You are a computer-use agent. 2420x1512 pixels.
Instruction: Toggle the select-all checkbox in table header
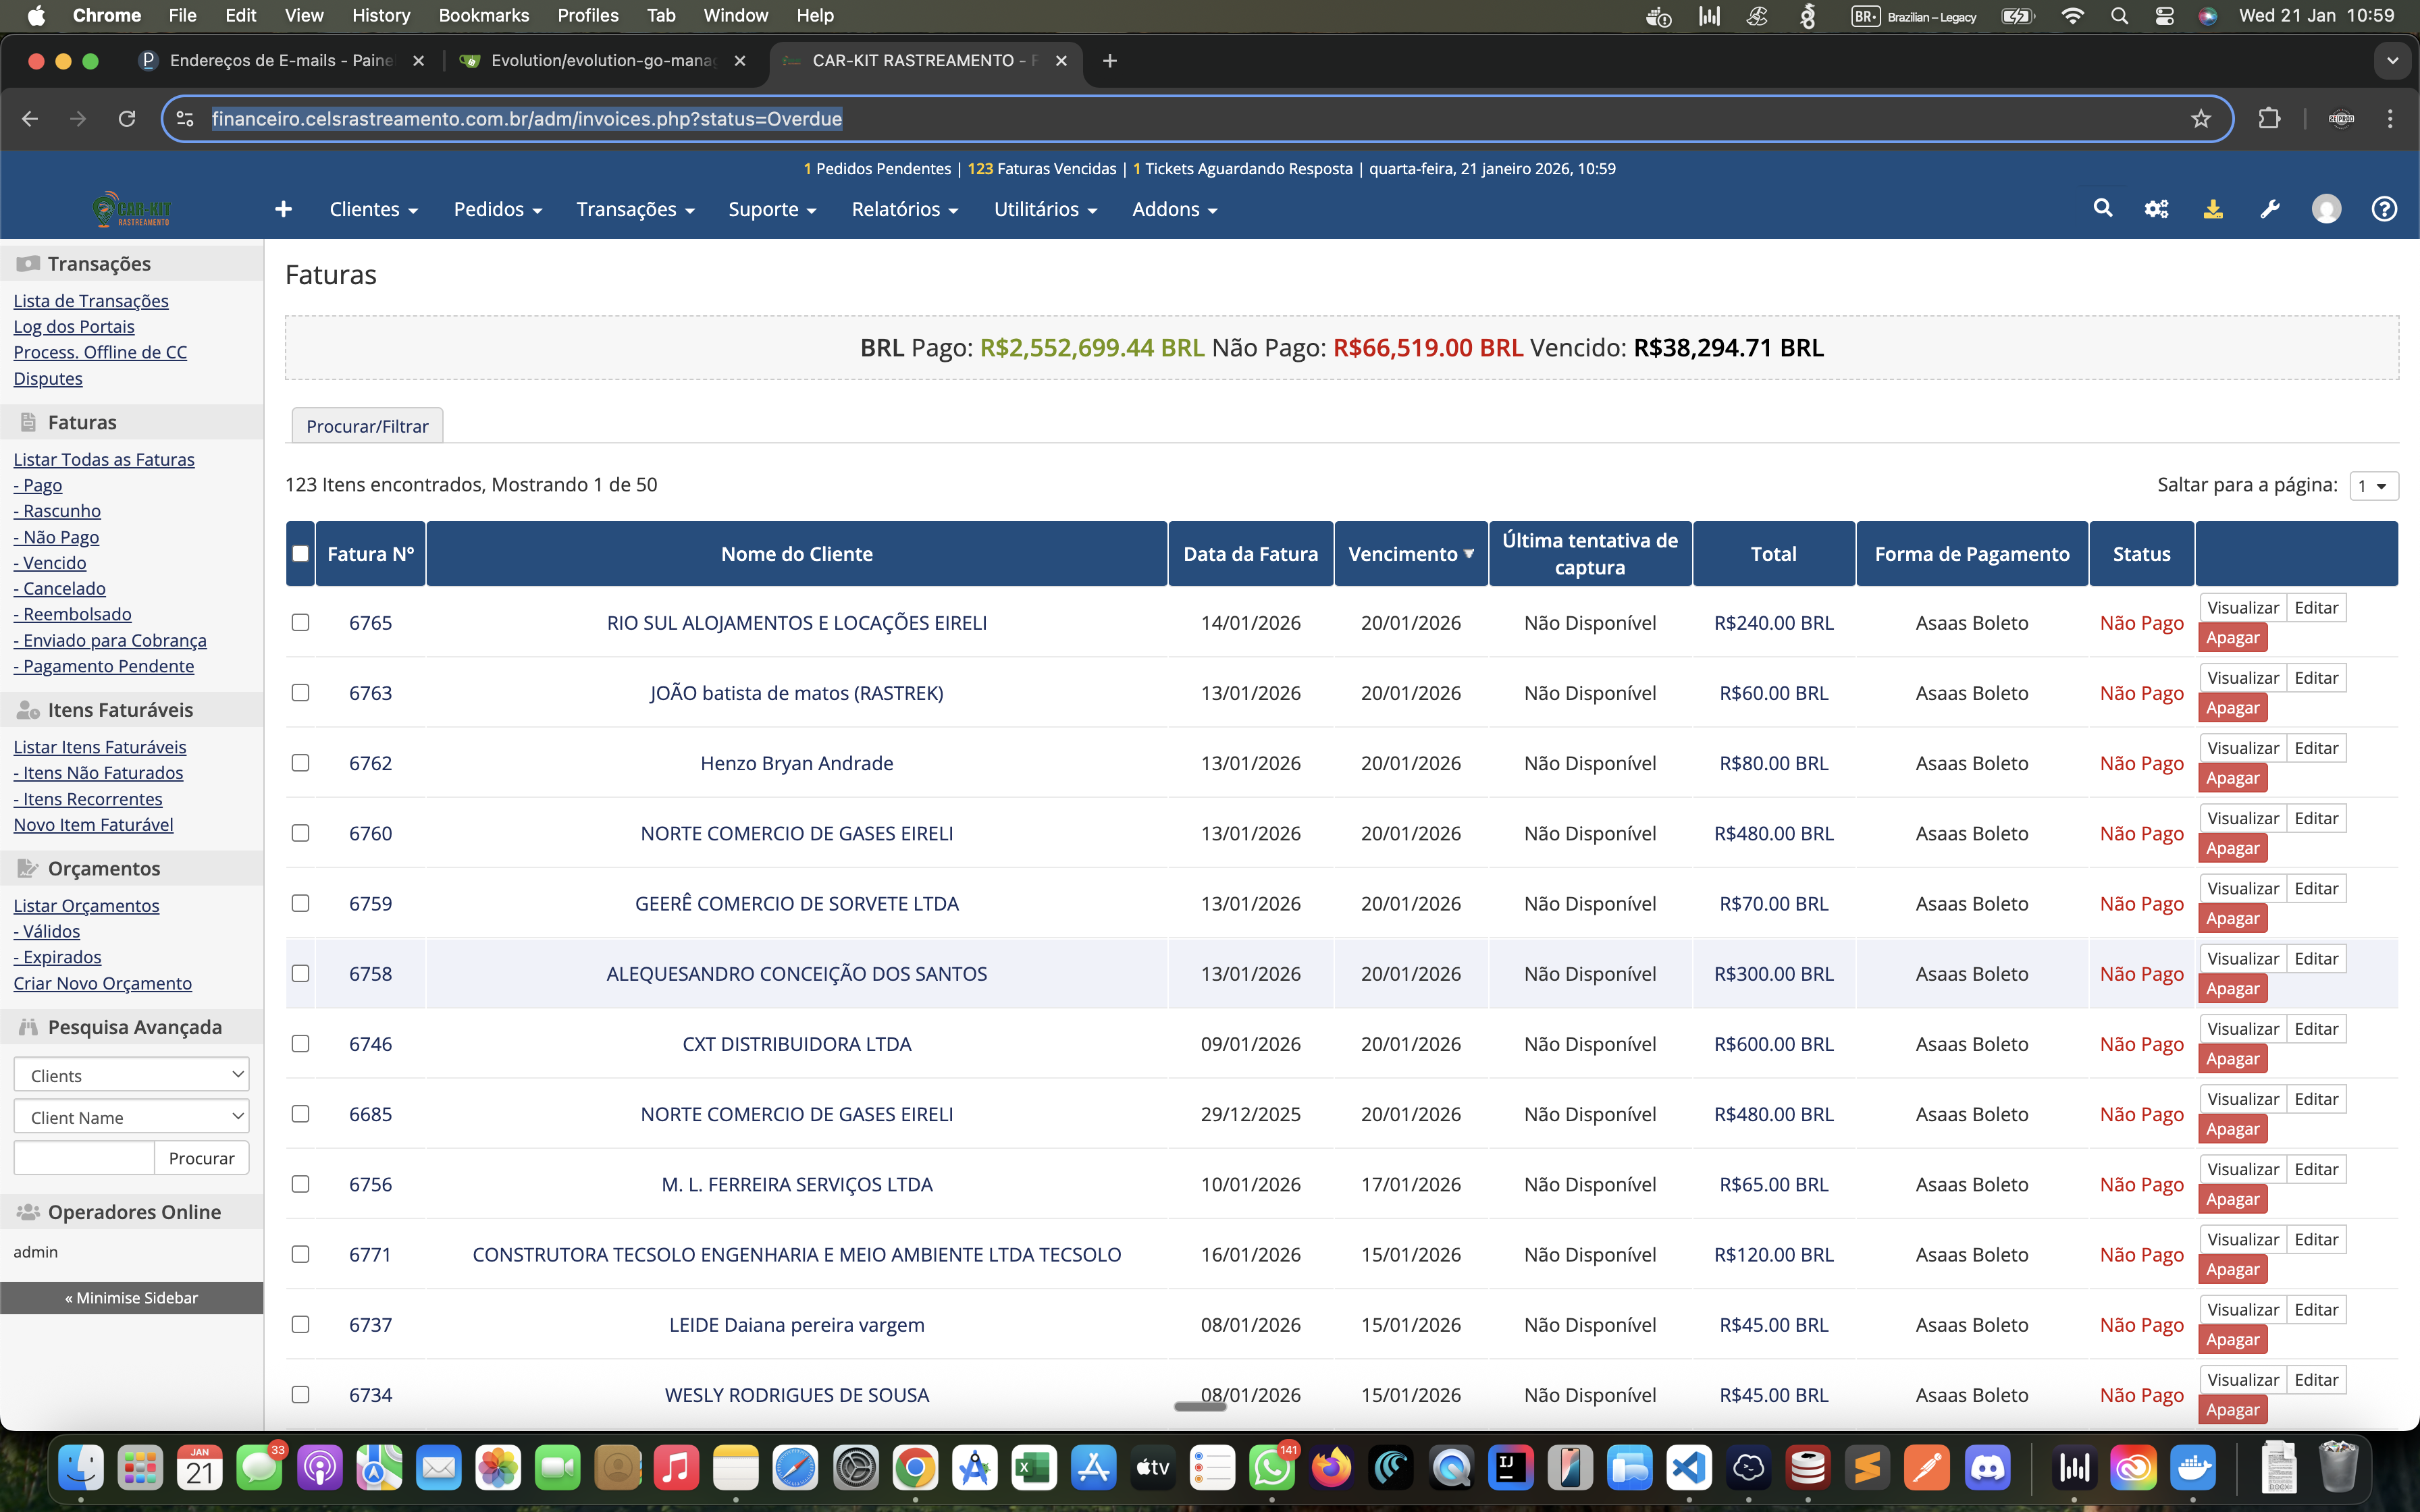[300, 553]
